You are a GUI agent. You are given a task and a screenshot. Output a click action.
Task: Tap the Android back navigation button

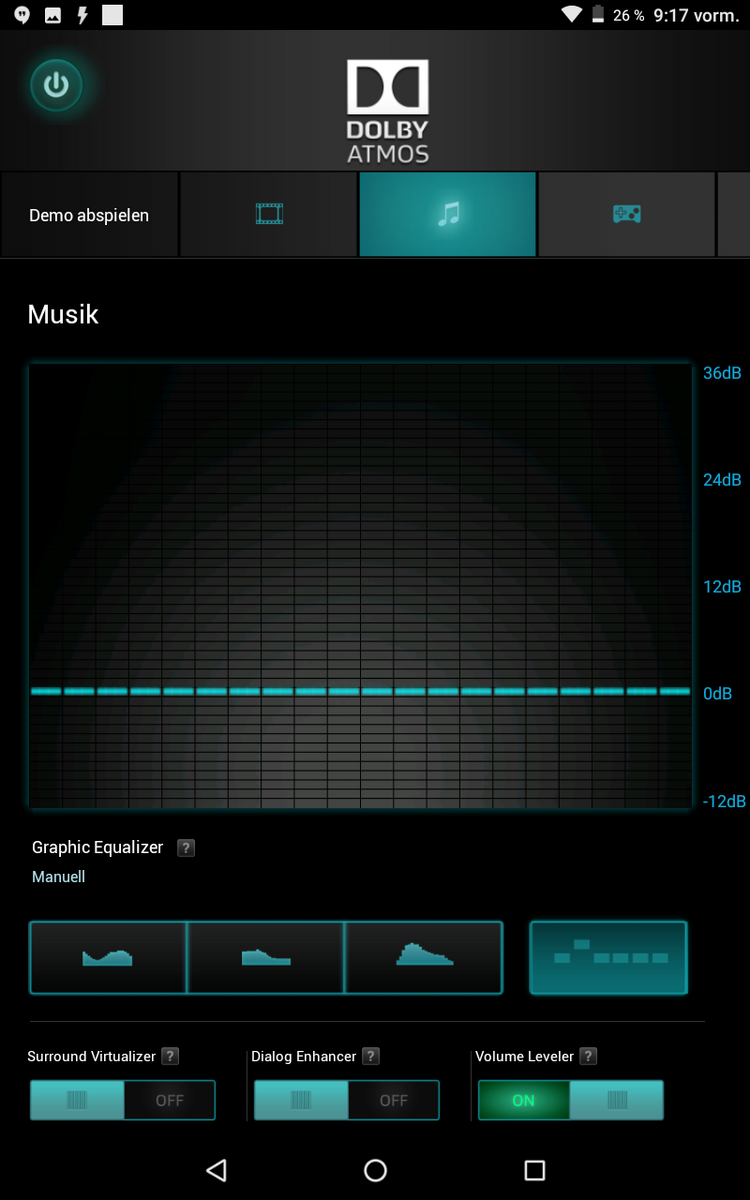point(216,1170)
